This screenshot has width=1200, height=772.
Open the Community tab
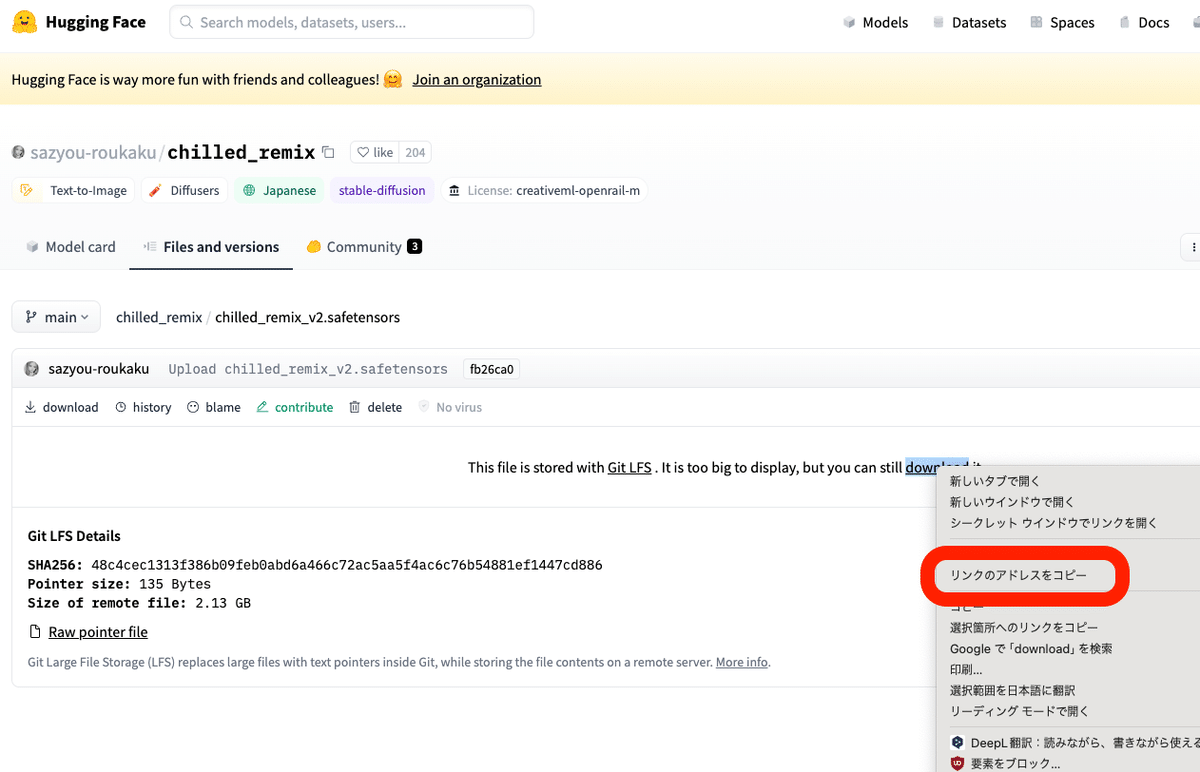pos(364,247)
